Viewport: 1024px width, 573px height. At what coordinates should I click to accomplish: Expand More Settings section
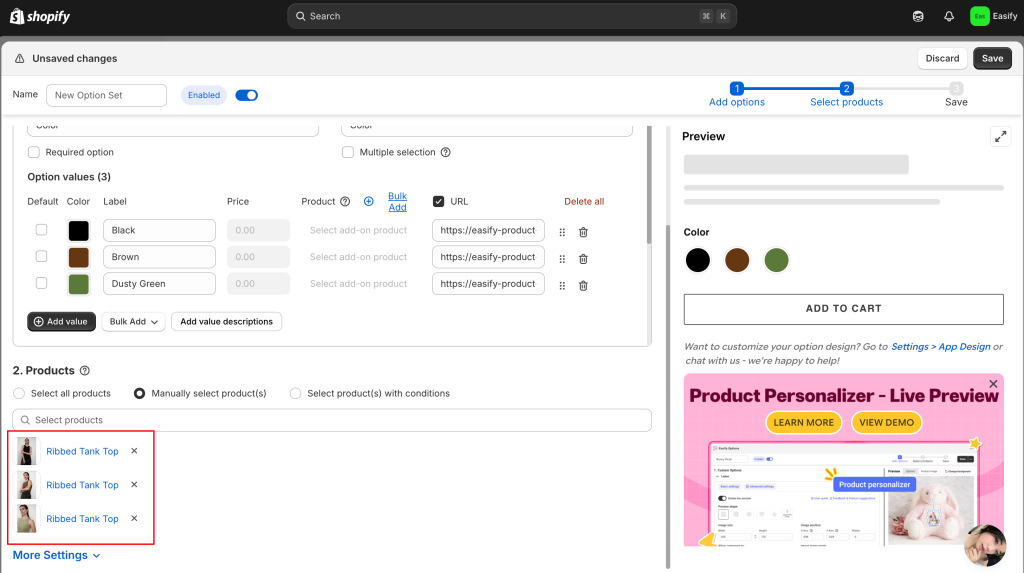pos(57,555)
